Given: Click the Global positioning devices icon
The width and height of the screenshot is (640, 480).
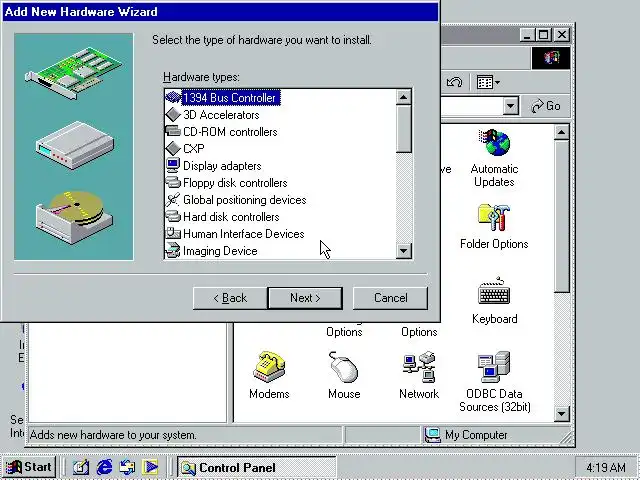Looking at the screenshot, I should coord(173,200).
